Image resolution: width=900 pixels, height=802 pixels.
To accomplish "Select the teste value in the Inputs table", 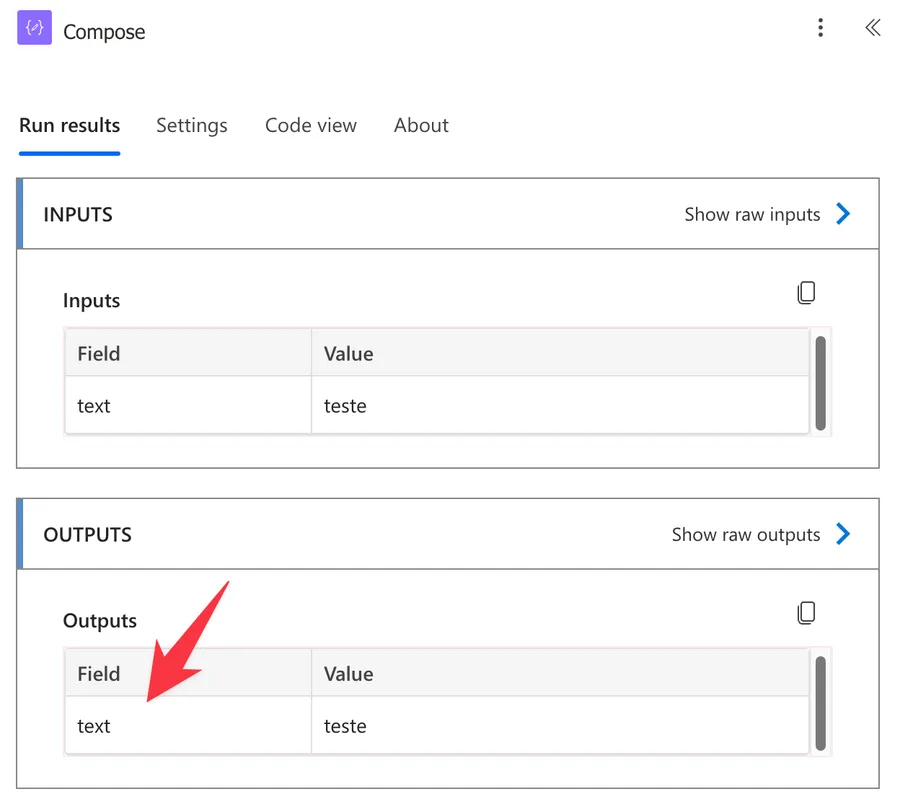I will pyautogui.click(x=345, y=406).
